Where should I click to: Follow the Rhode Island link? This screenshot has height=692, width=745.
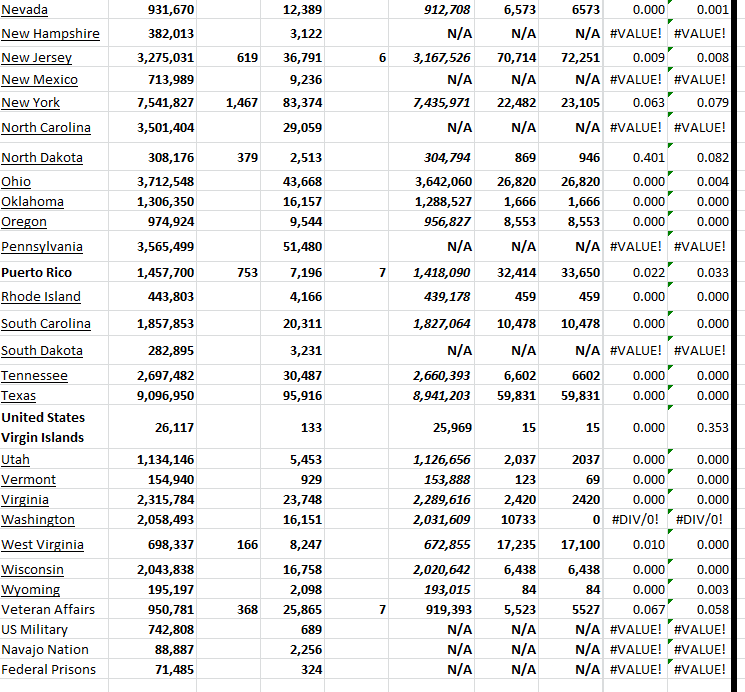pos(41,296)
